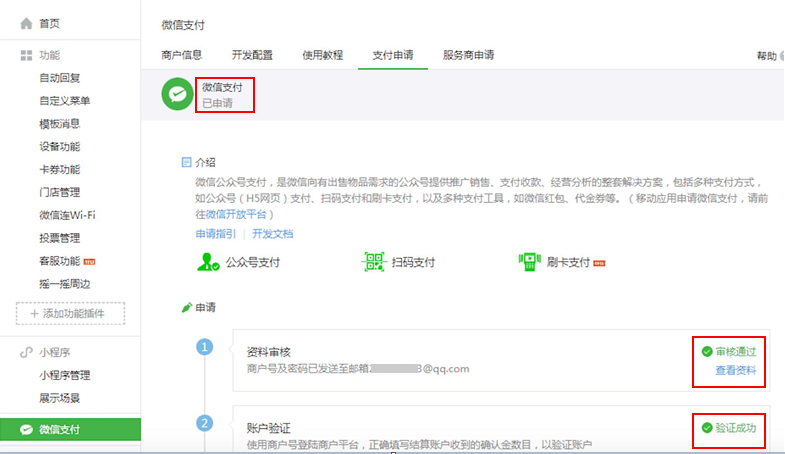Click the 功能 grid icon
785x454 pixels.
26,55
